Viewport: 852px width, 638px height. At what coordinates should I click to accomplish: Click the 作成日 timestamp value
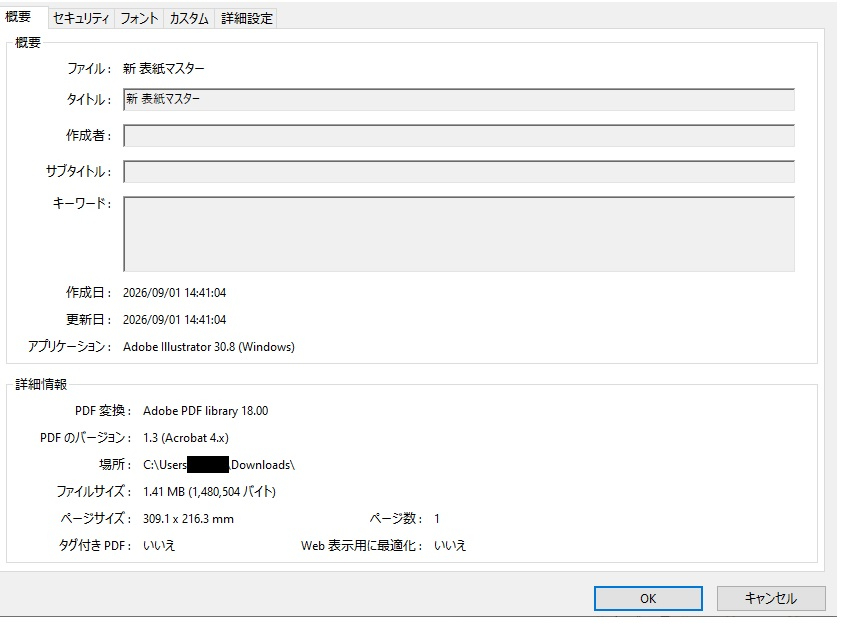(174, 292)
